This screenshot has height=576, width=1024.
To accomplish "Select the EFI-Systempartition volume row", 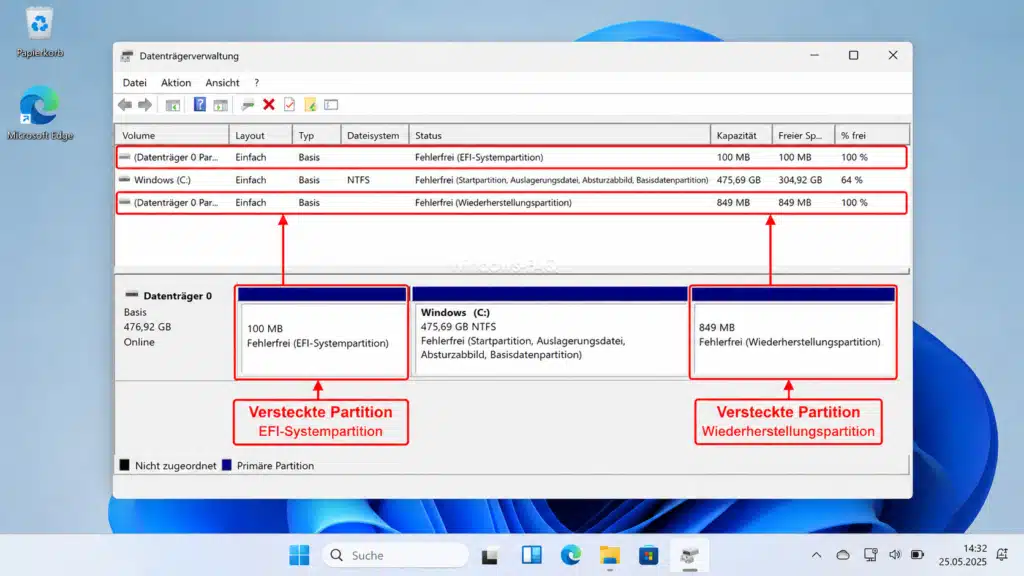I will point(511,157).
